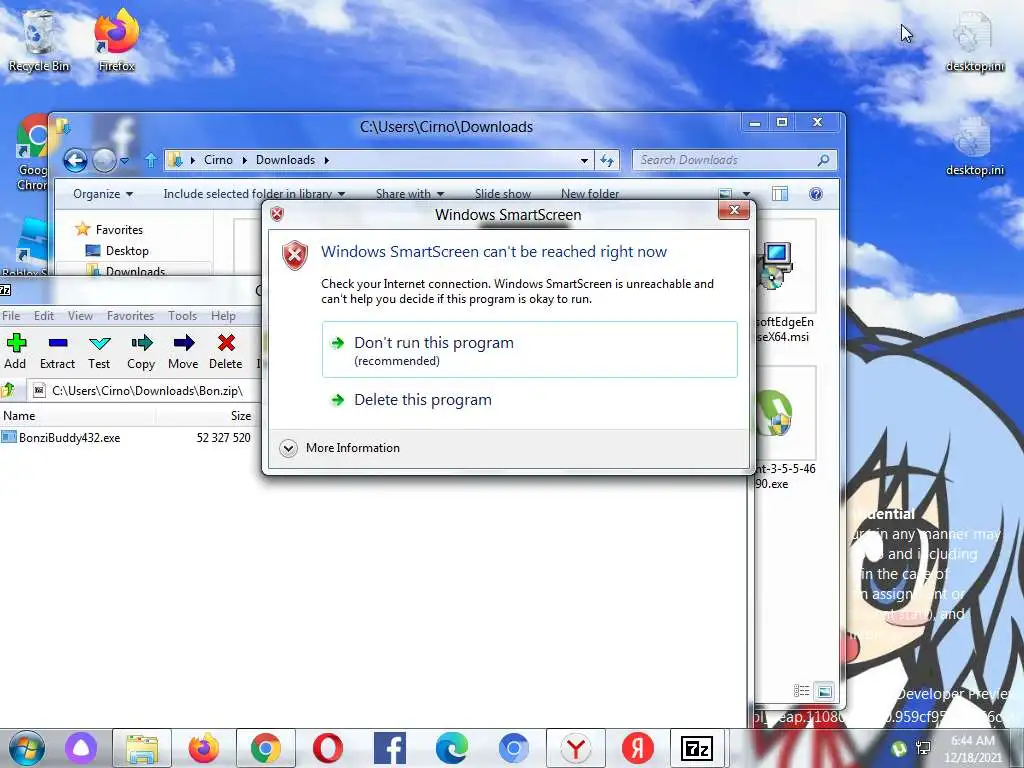Open Facebook icon on taskbar

click(390, 748)
